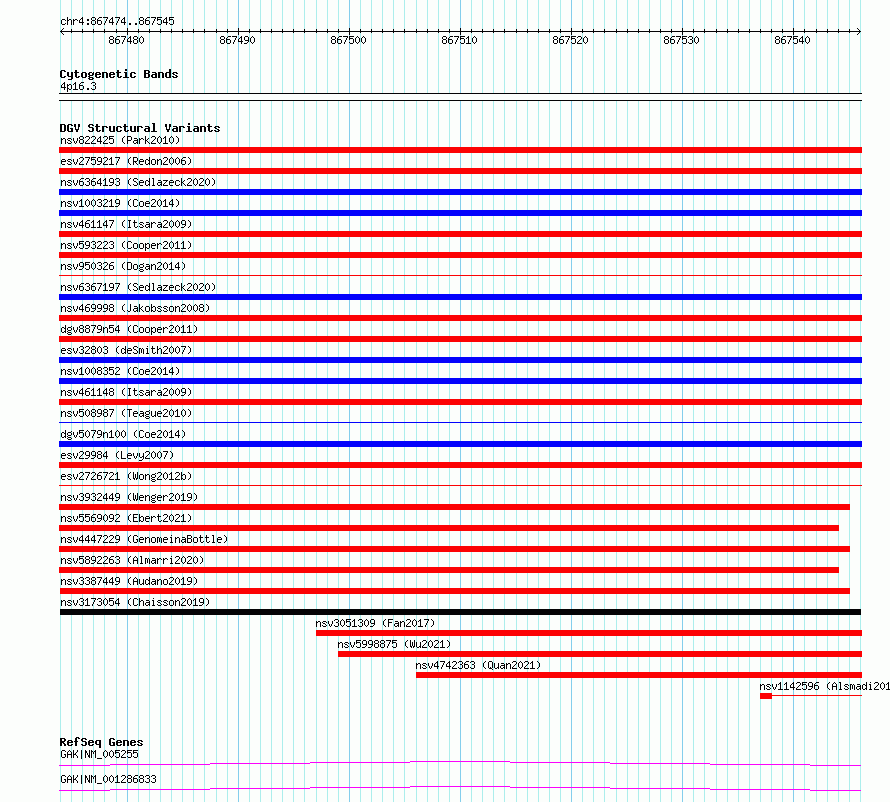Open the nsv3173054 (Chaisson2019) label
The height and width of the screenshot is (802, 890).
coord(135,602)
